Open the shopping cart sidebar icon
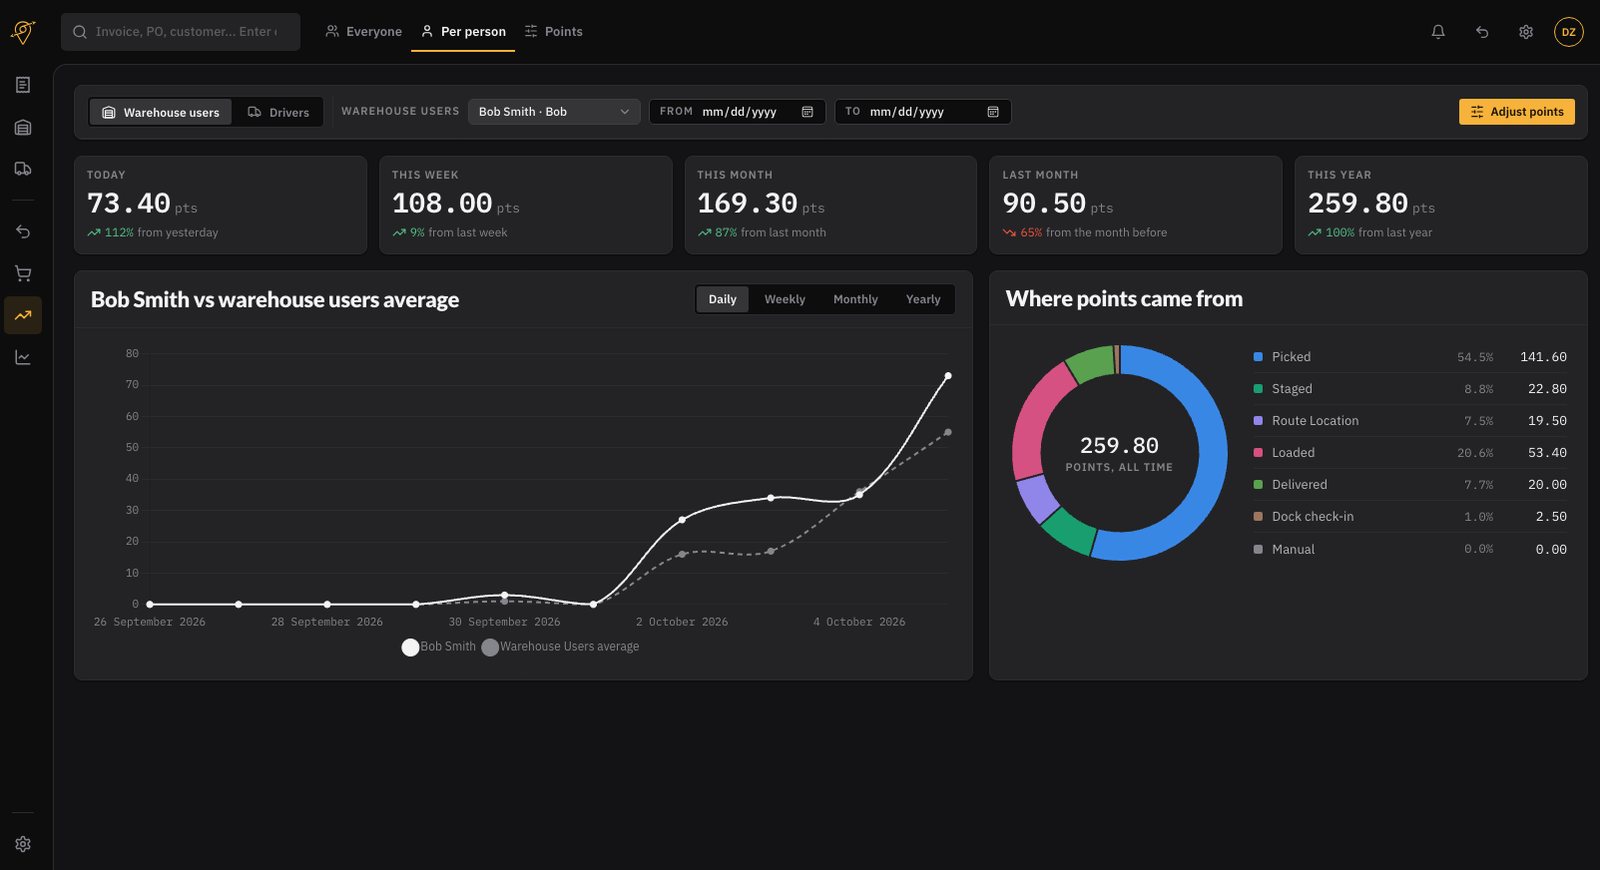 tap(23, 273)
